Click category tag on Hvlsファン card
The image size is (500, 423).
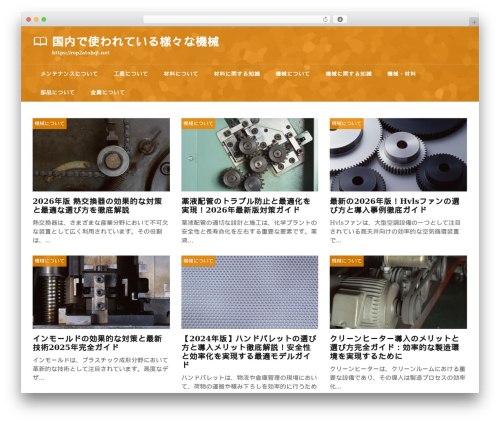[x=347, y=123]
